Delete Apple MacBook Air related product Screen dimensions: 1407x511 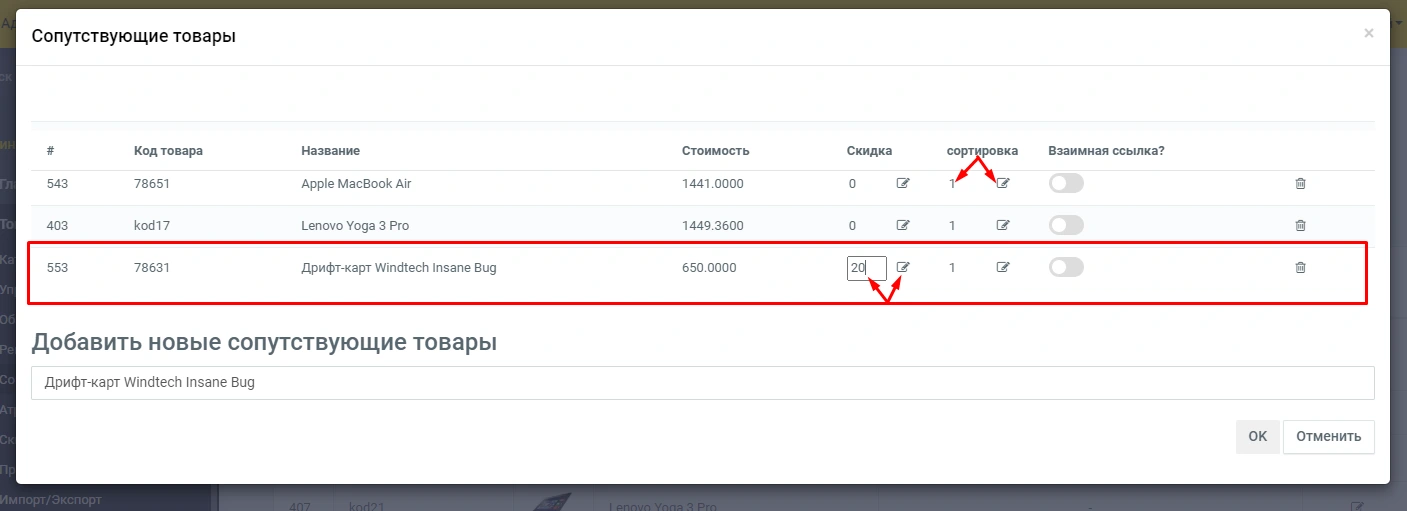click(x=1300, y=183)
